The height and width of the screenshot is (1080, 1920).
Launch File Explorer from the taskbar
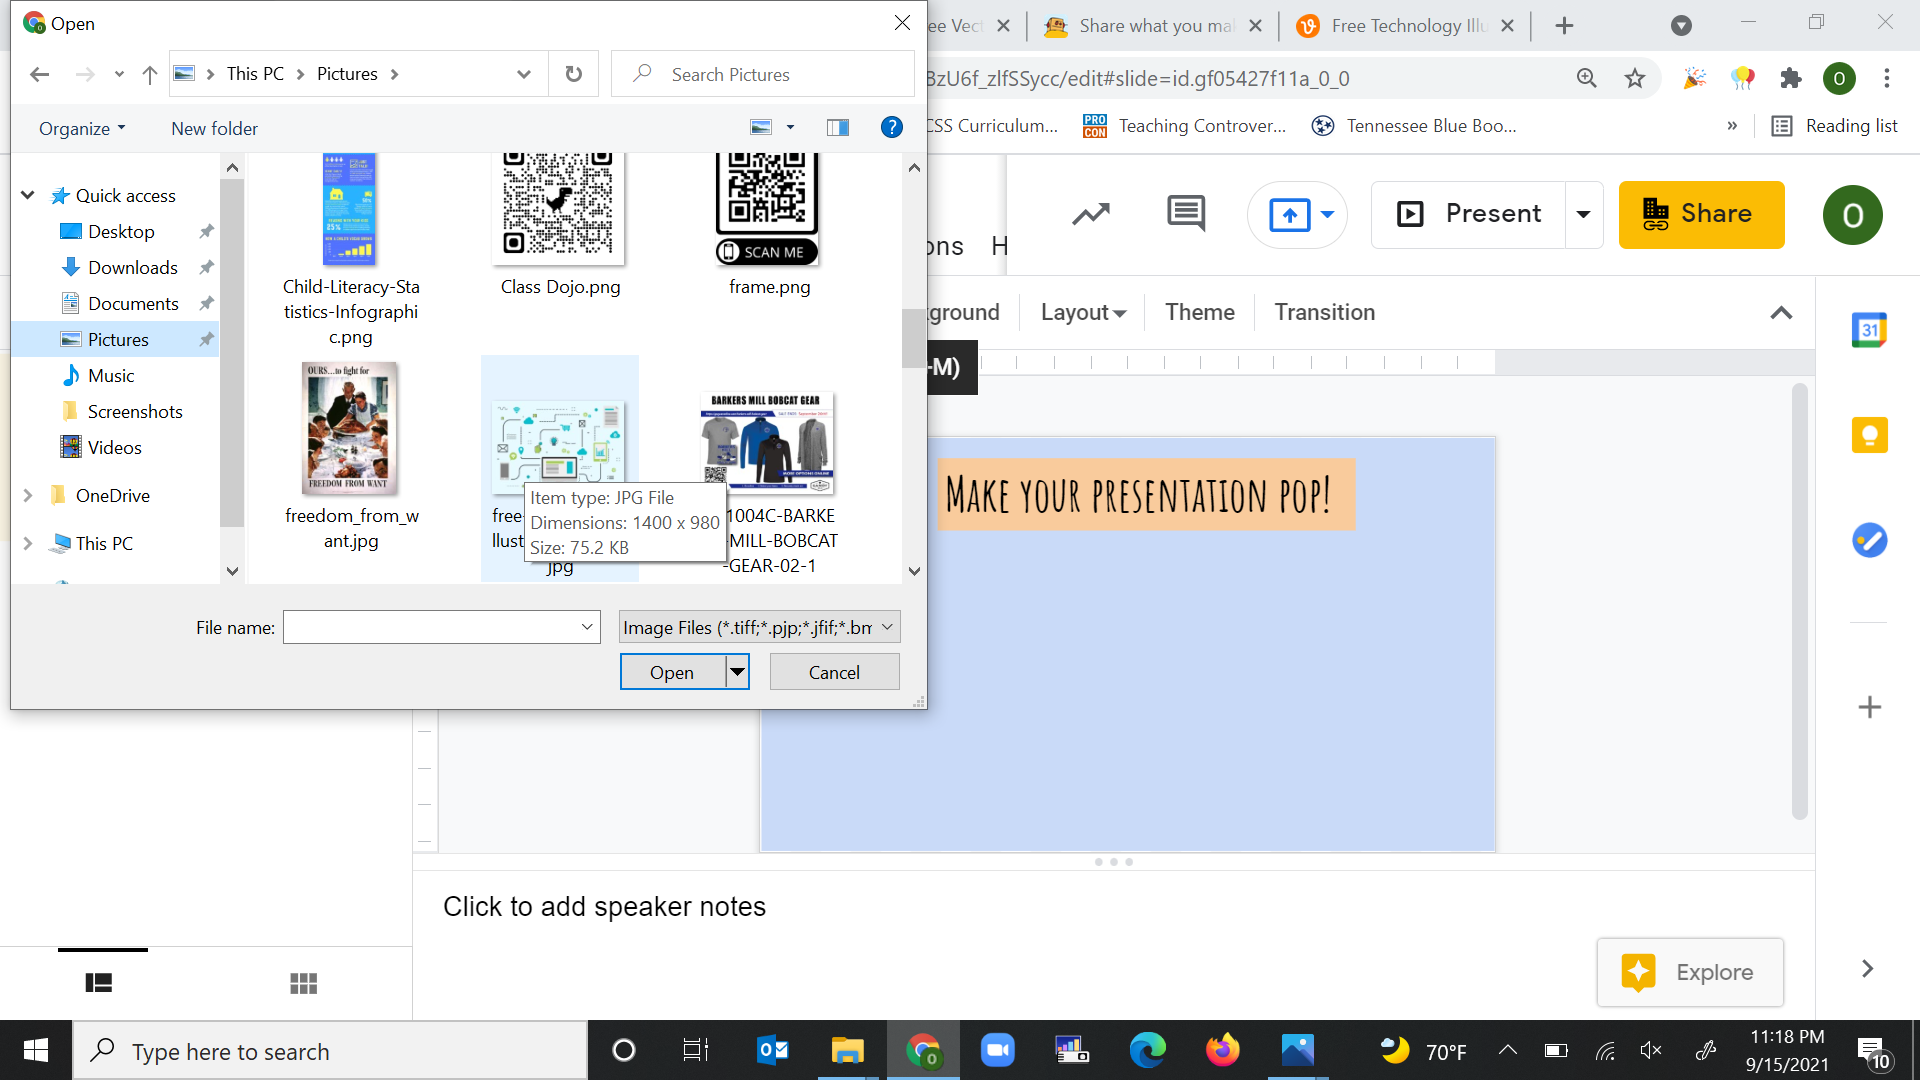pos(847,1050)
